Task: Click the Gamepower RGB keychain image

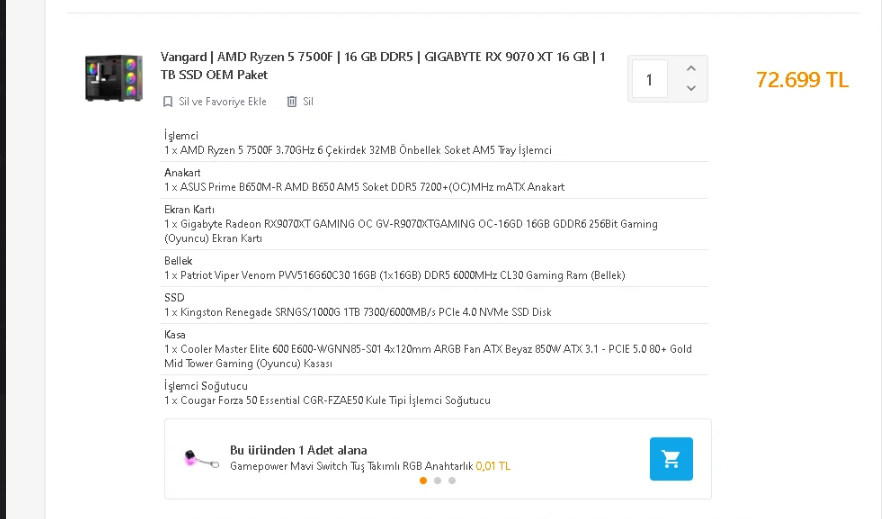Action: click(x=202, y=459)
